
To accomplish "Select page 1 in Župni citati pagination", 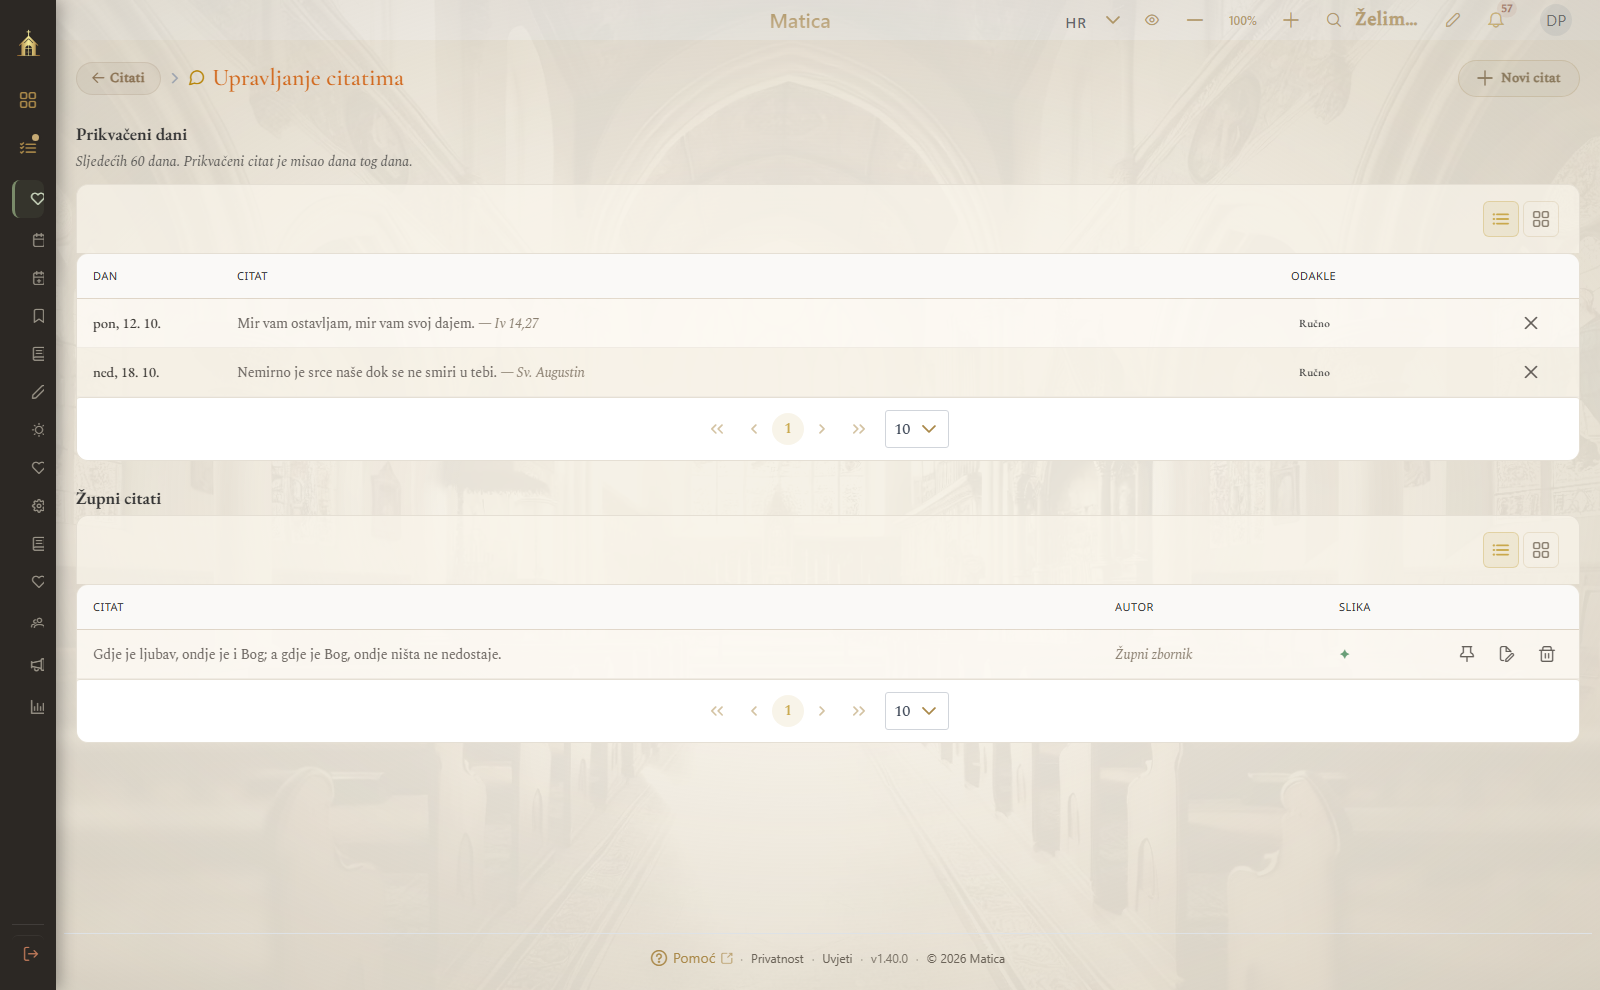I will point(788,711).
